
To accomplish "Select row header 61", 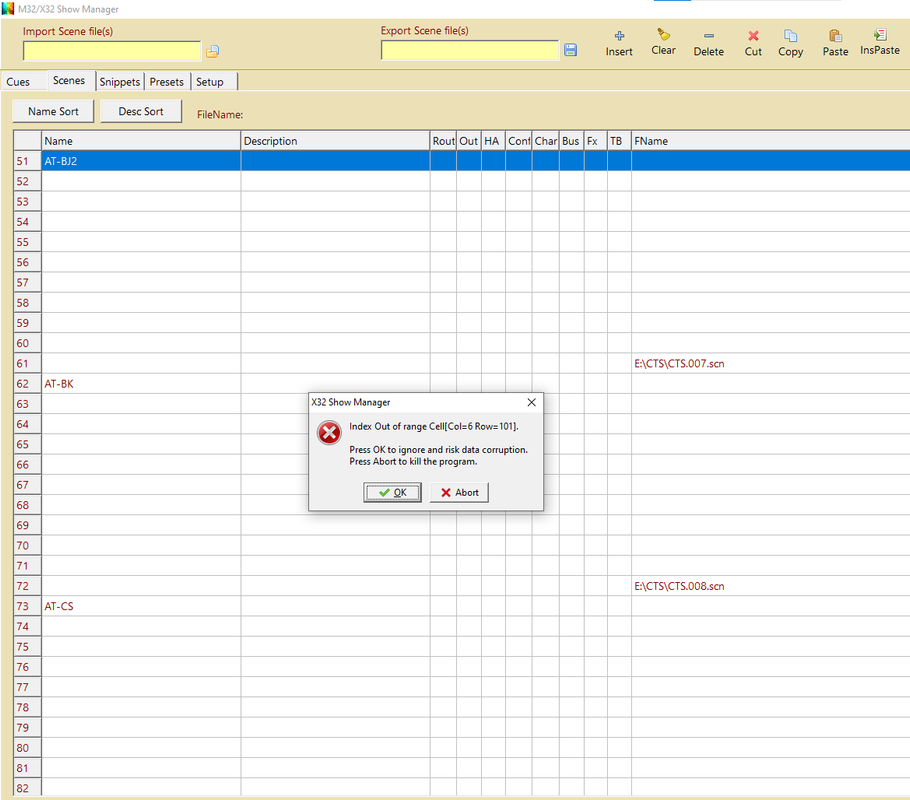I will [27, 363].
